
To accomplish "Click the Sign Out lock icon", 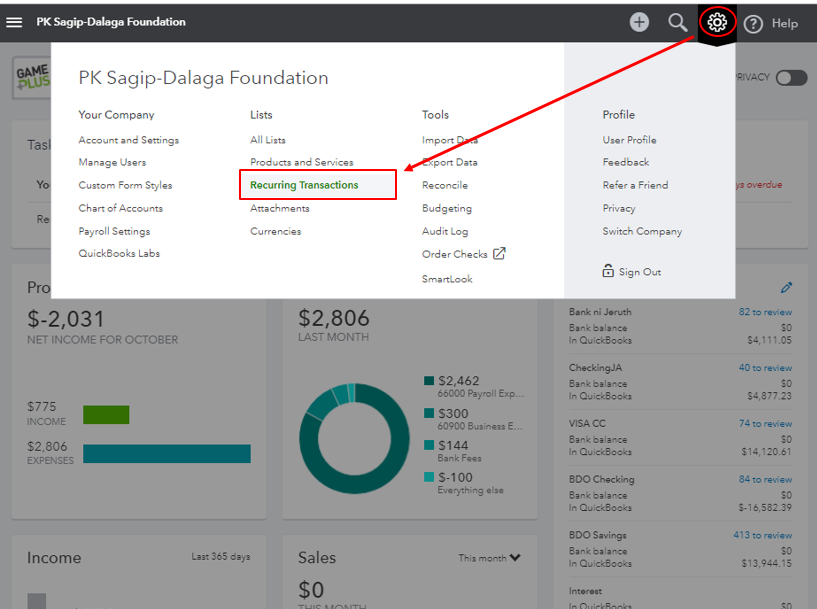I will (608, 271).
